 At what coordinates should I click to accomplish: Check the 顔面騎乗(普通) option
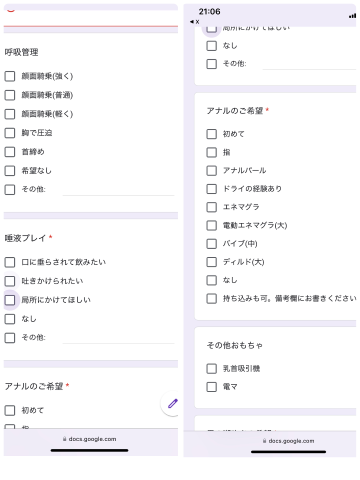pyautogui.click(x=10, y=95)
